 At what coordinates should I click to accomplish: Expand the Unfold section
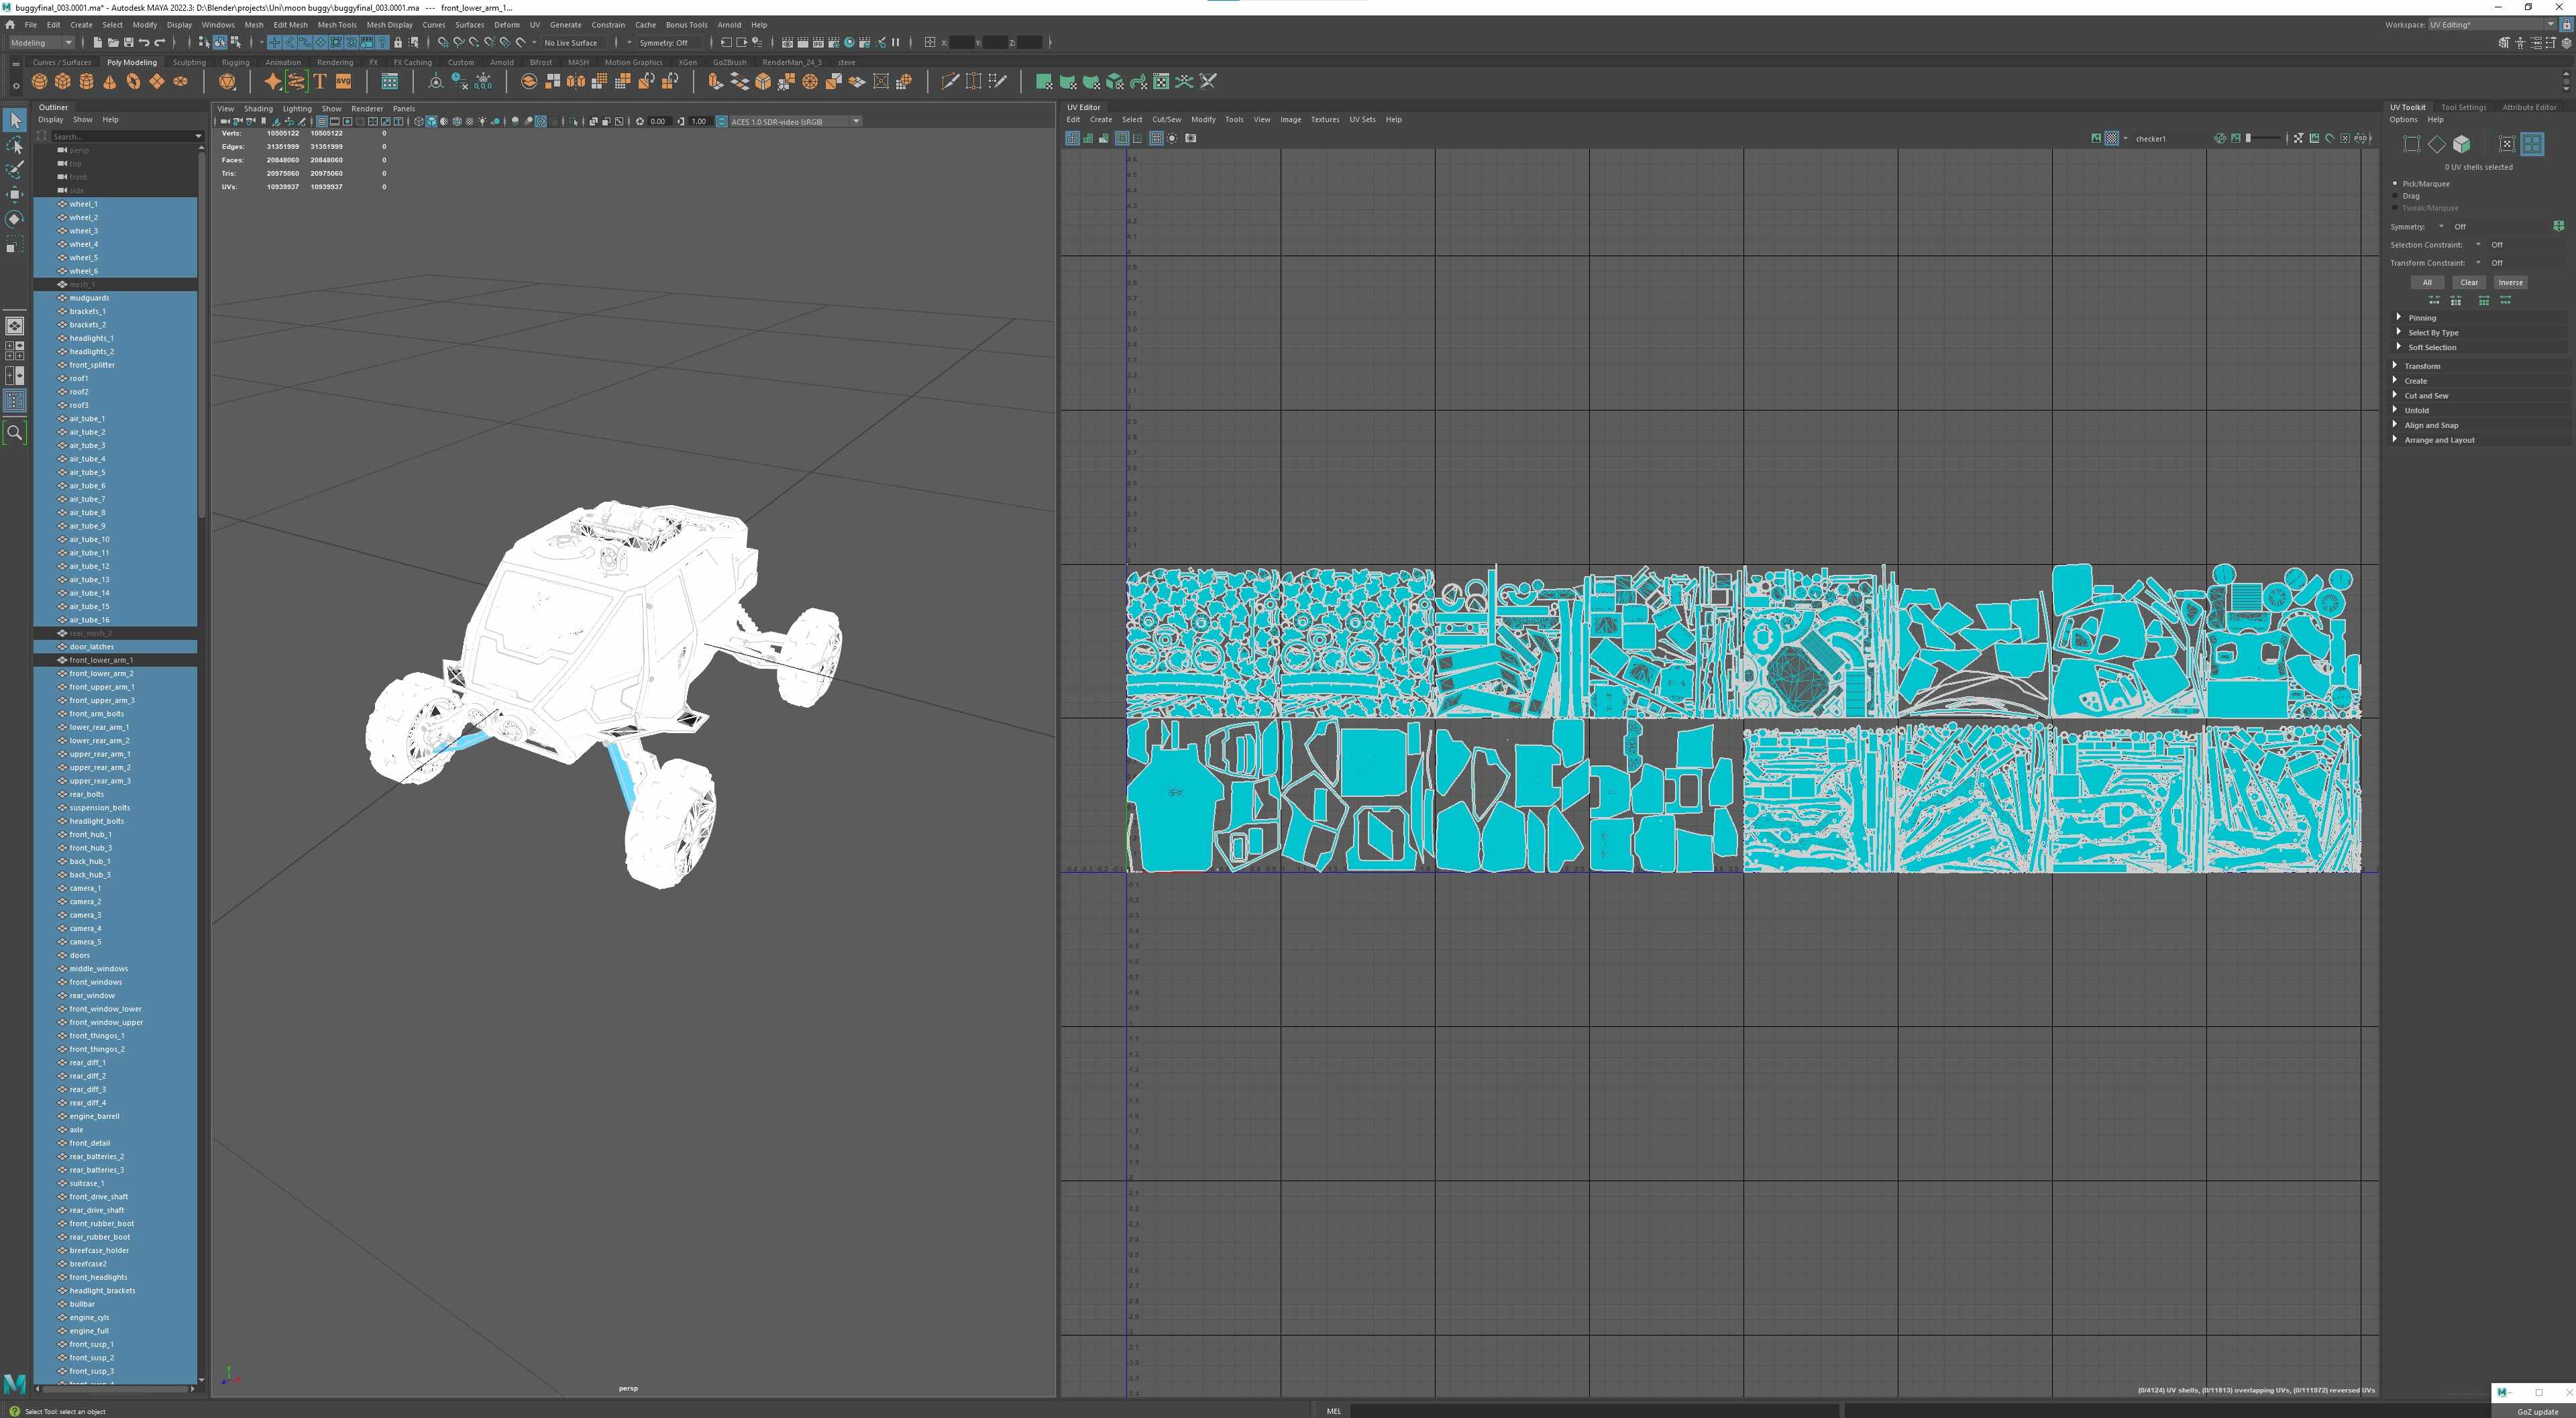pyautogui.click(x=2416, y=410)
